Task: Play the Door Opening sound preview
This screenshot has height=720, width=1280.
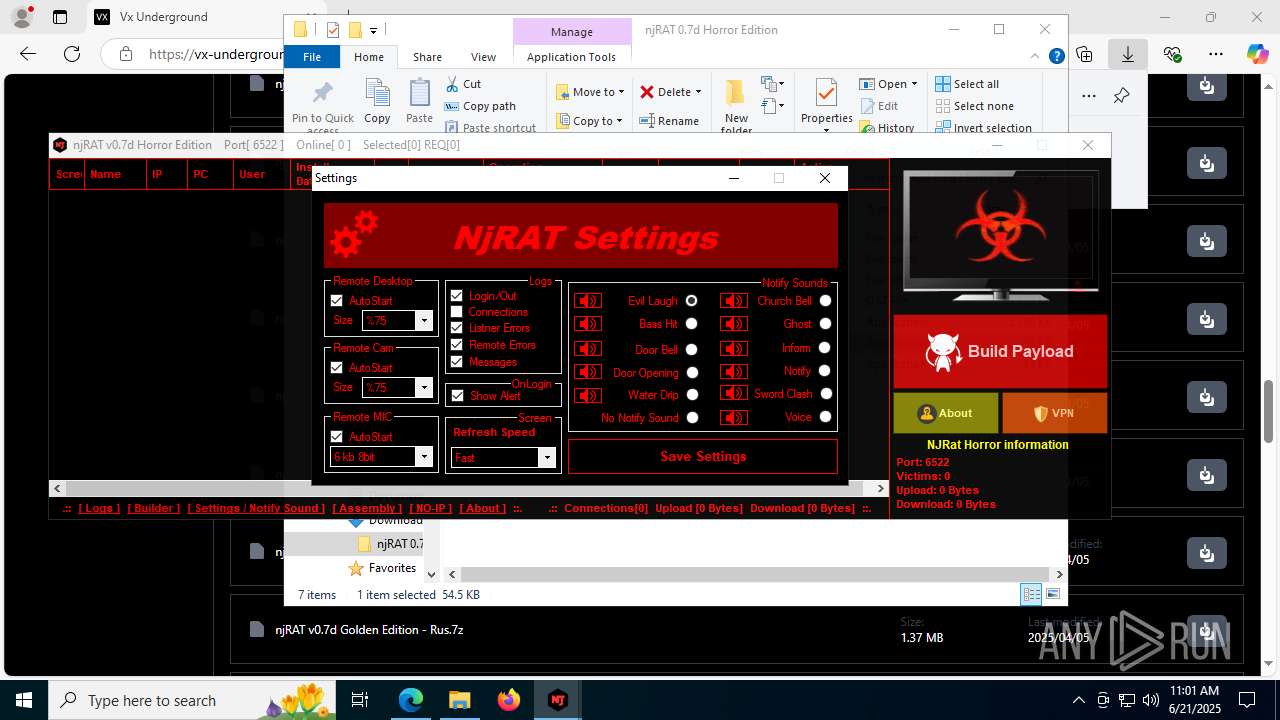Action: pyautogui.click(x=588, y=372)
